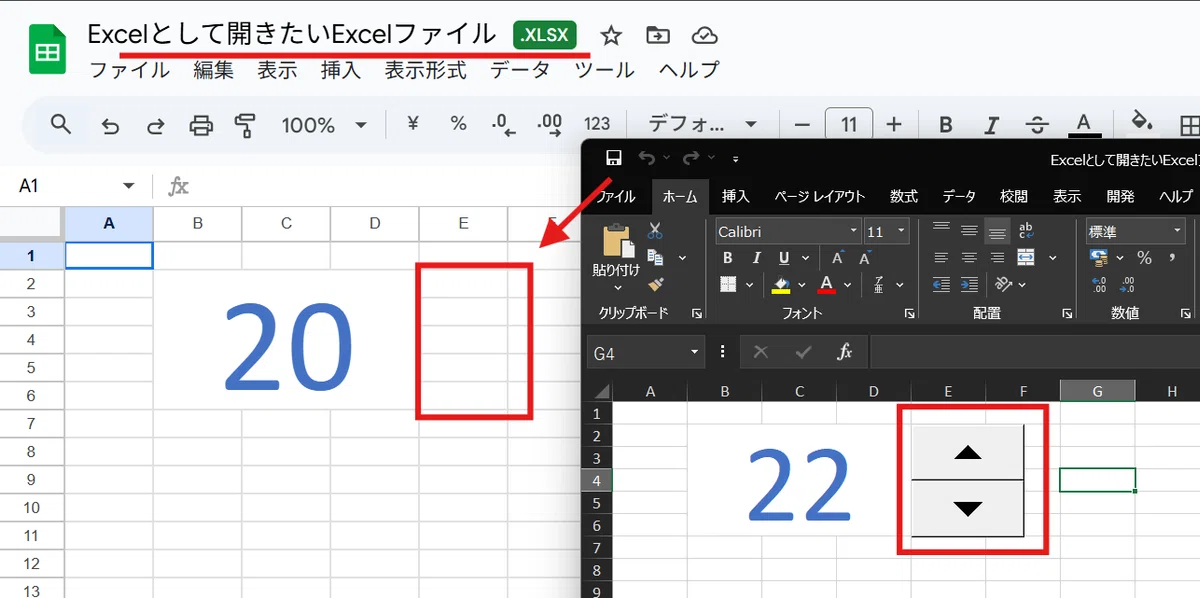Toggle bold in Excel font group
Viewport: 1200px width, 598px height.
728,258
